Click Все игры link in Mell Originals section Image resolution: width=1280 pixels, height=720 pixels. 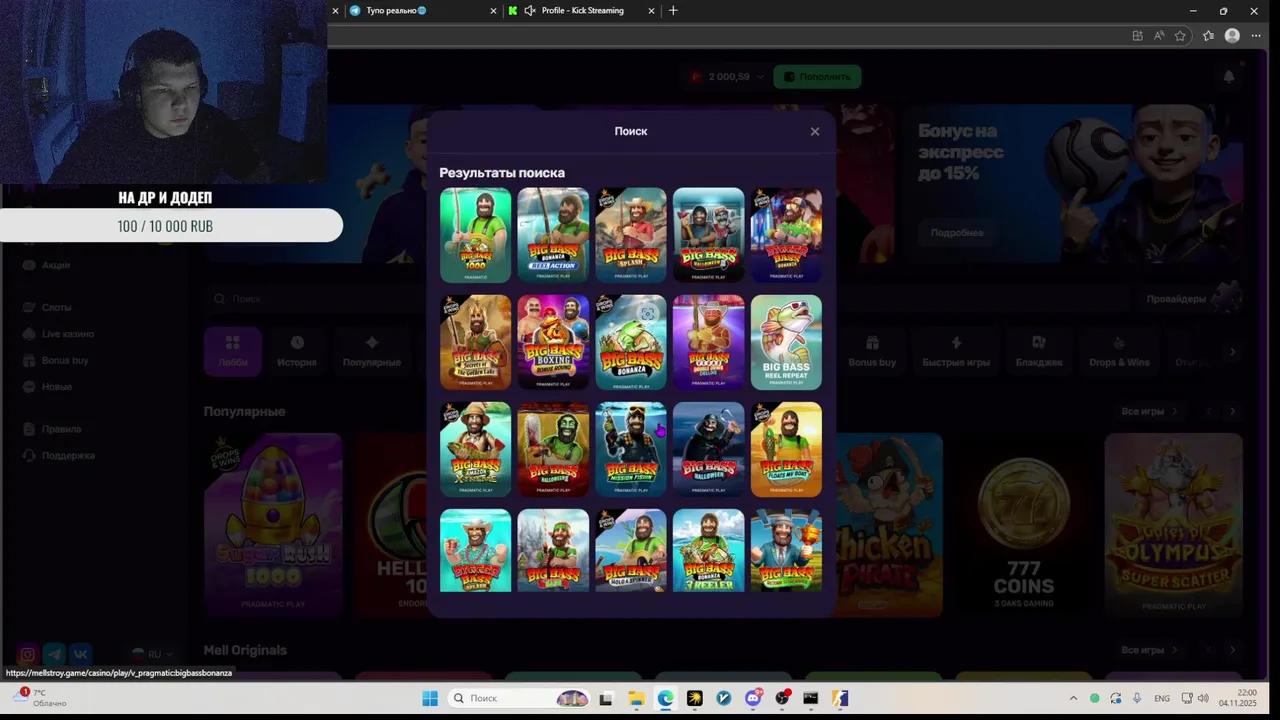[x=1149, y=650]
